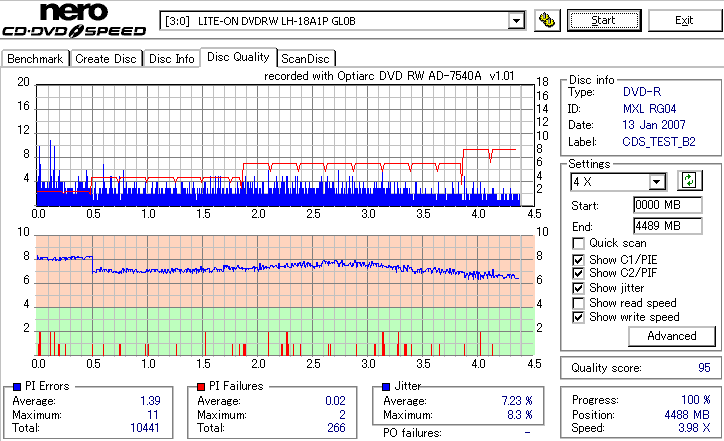724x441 pixels.
Task: Click the disc ID text MXL RG04
Action: point(650,109)
